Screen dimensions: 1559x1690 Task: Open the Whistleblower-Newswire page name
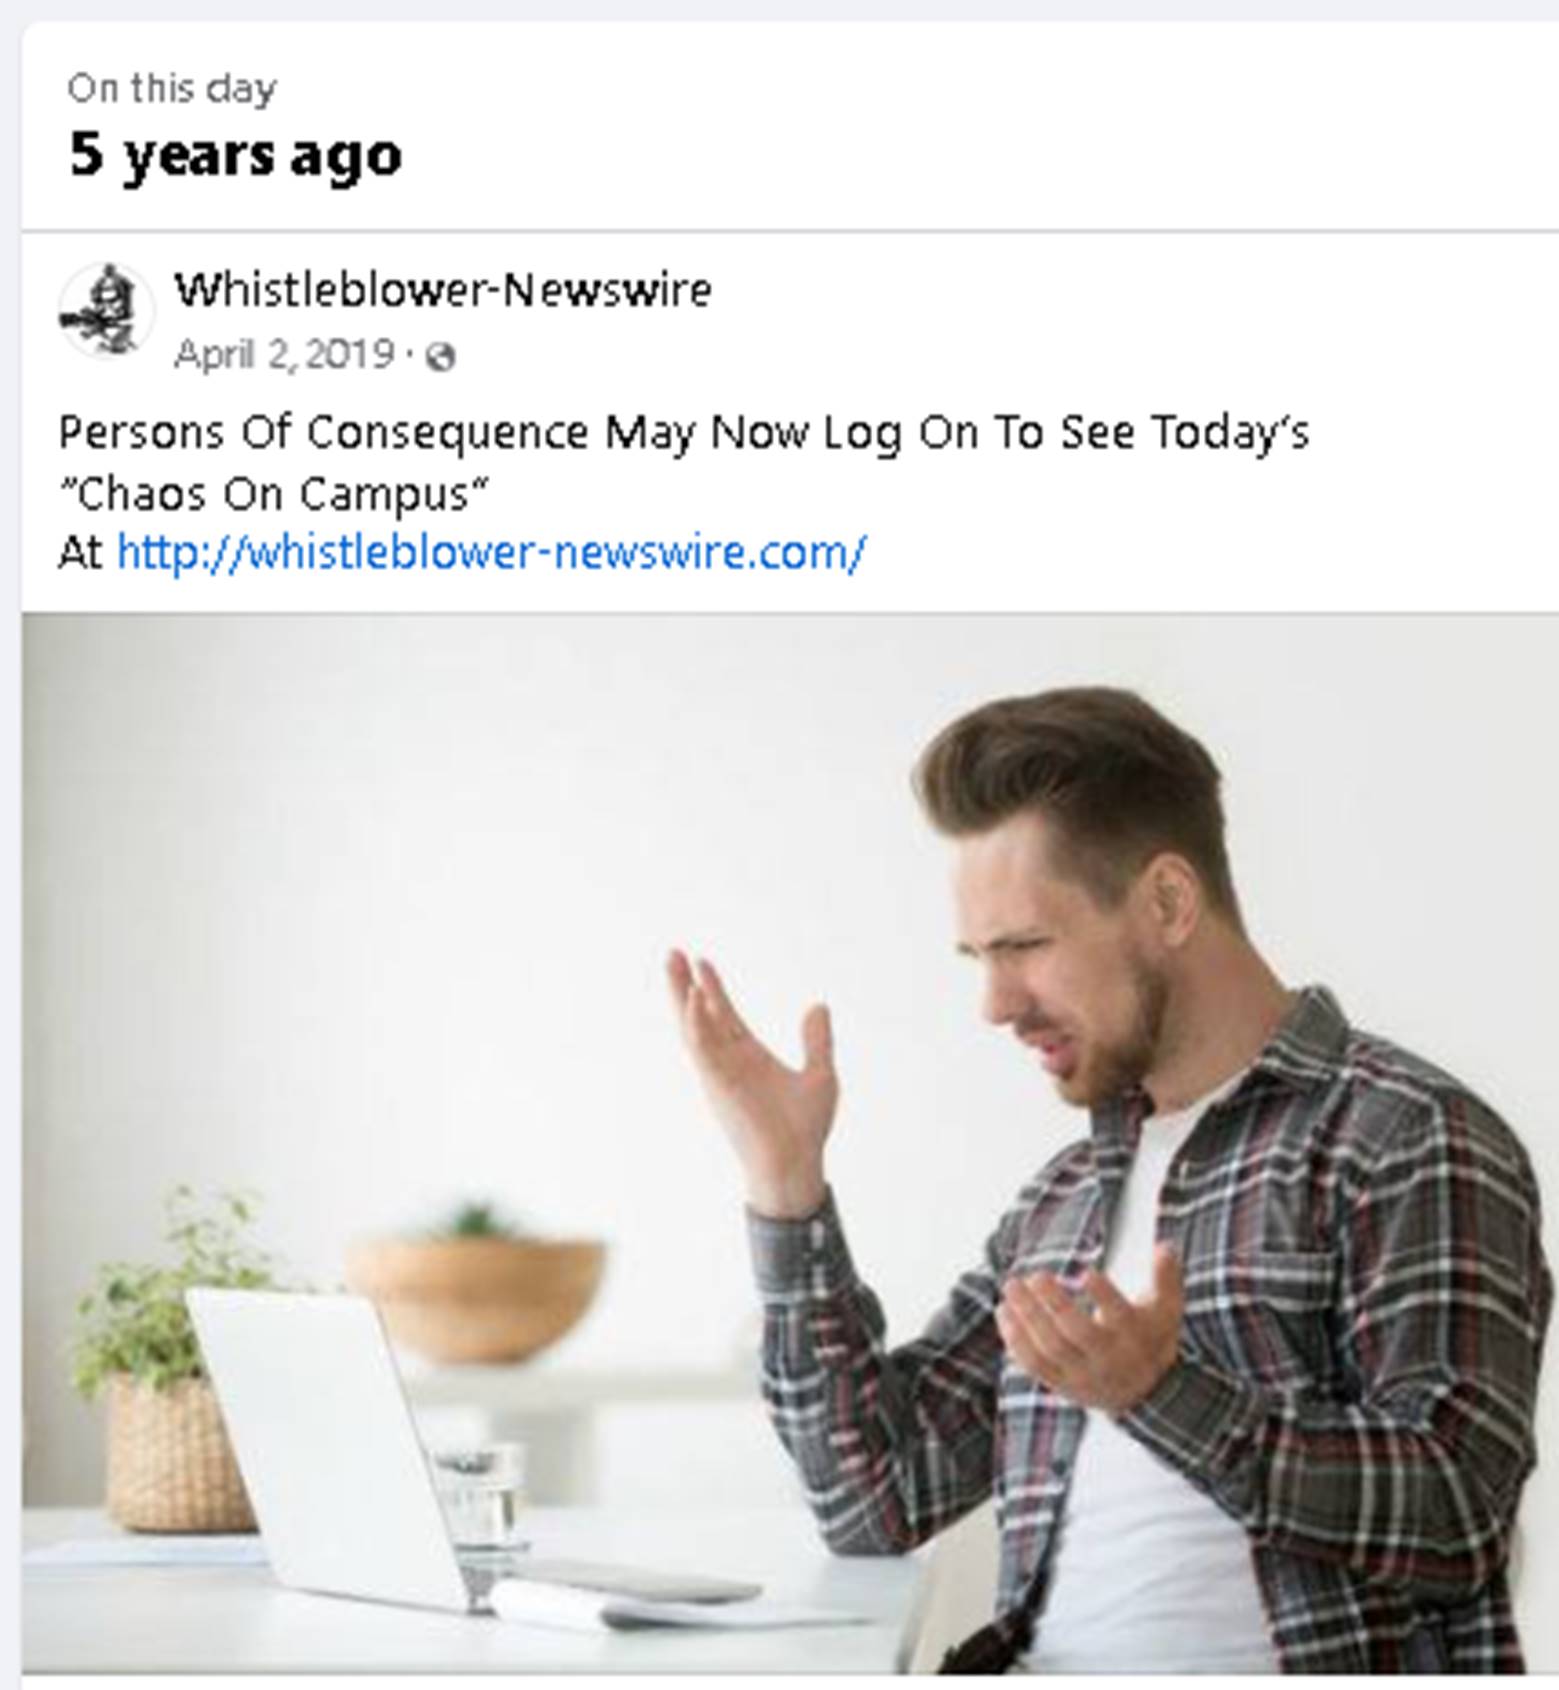click(x=443, y=290)
